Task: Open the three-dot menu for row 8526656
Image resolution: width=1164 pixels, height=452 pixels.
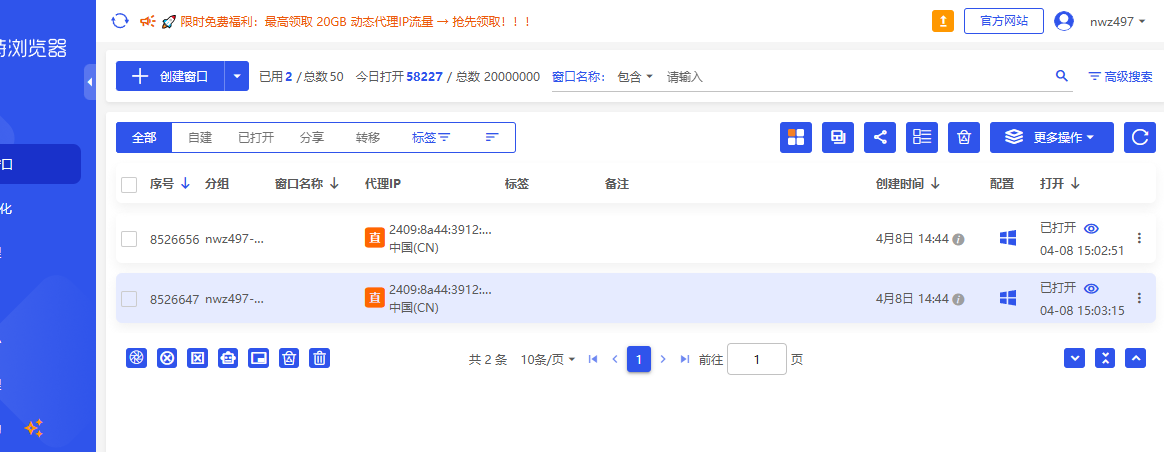Action: 1140,238
